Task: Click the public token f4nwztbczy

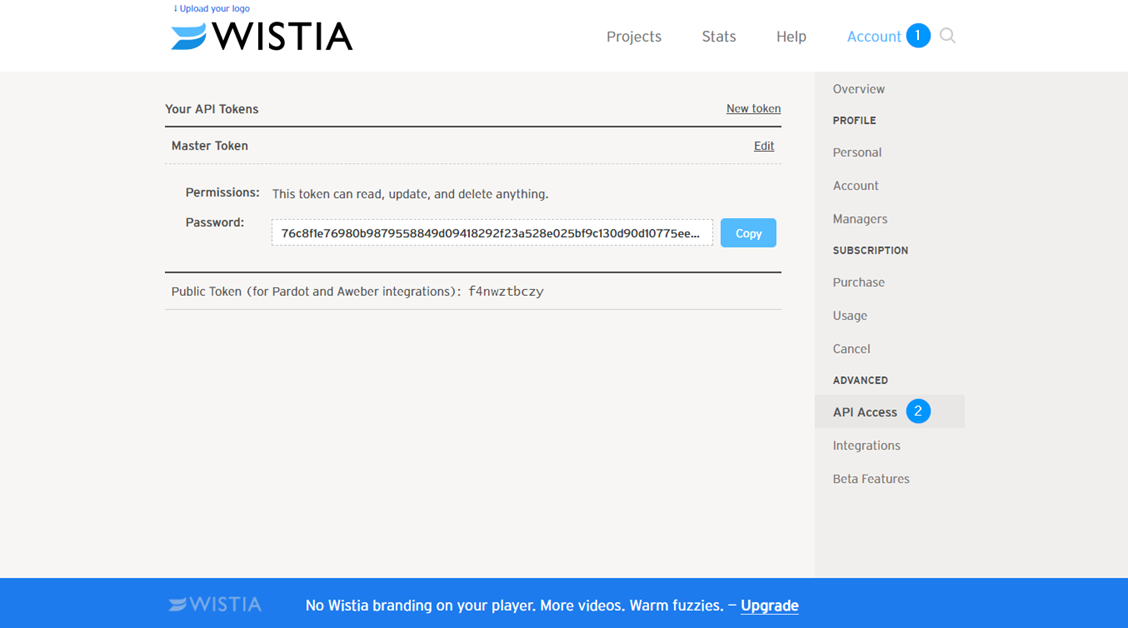Action: pos(506,291)
